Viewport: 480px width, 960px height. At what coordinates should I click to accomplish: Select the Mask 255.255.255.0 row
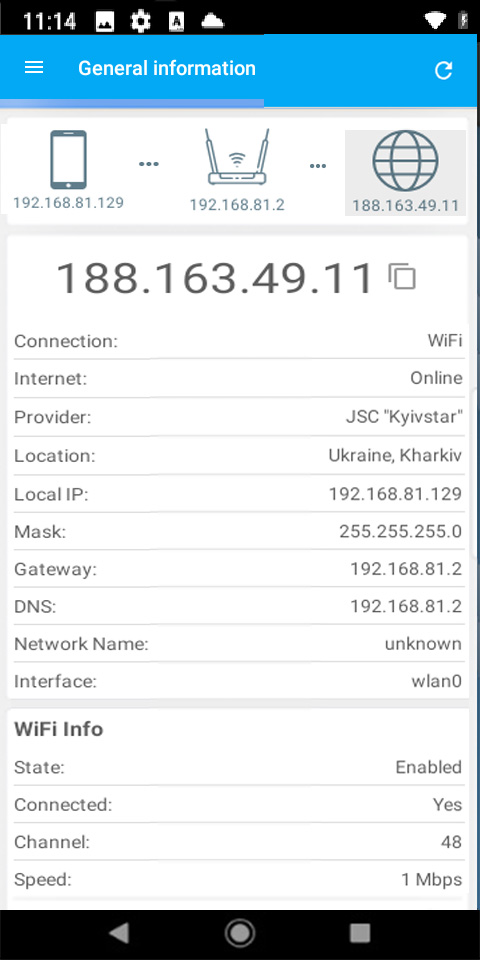238,531
